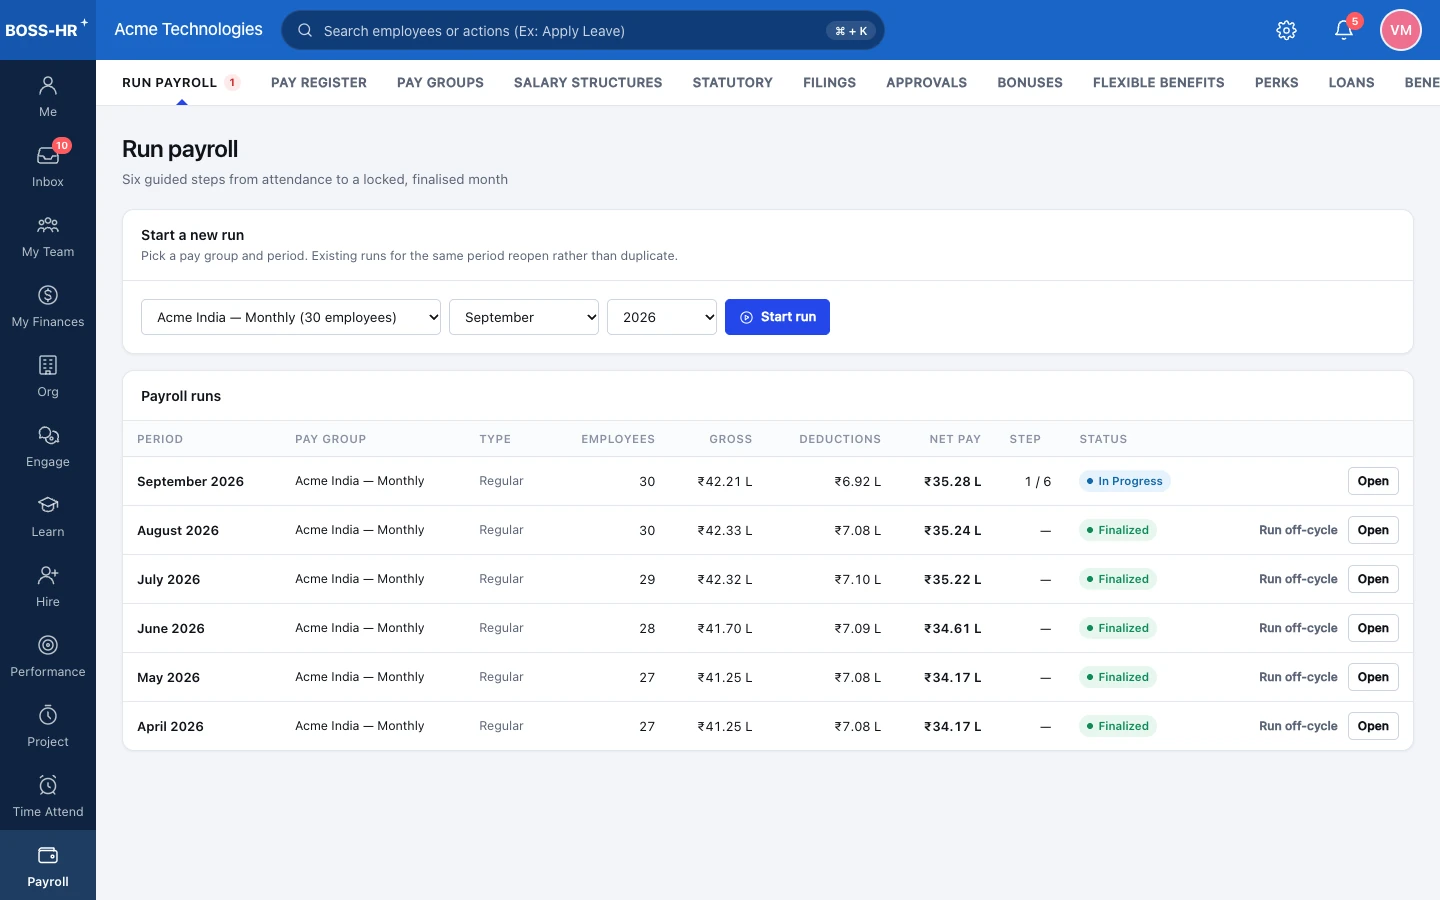Click the Acme Technologies company name
The height and width of the screenshot is (900, 1440).
188,29
